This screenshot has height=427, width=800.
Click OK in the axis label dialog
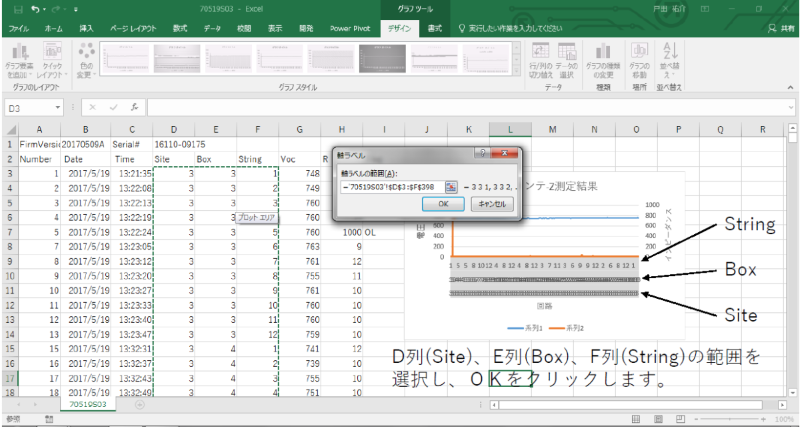[x=443, y=204]
